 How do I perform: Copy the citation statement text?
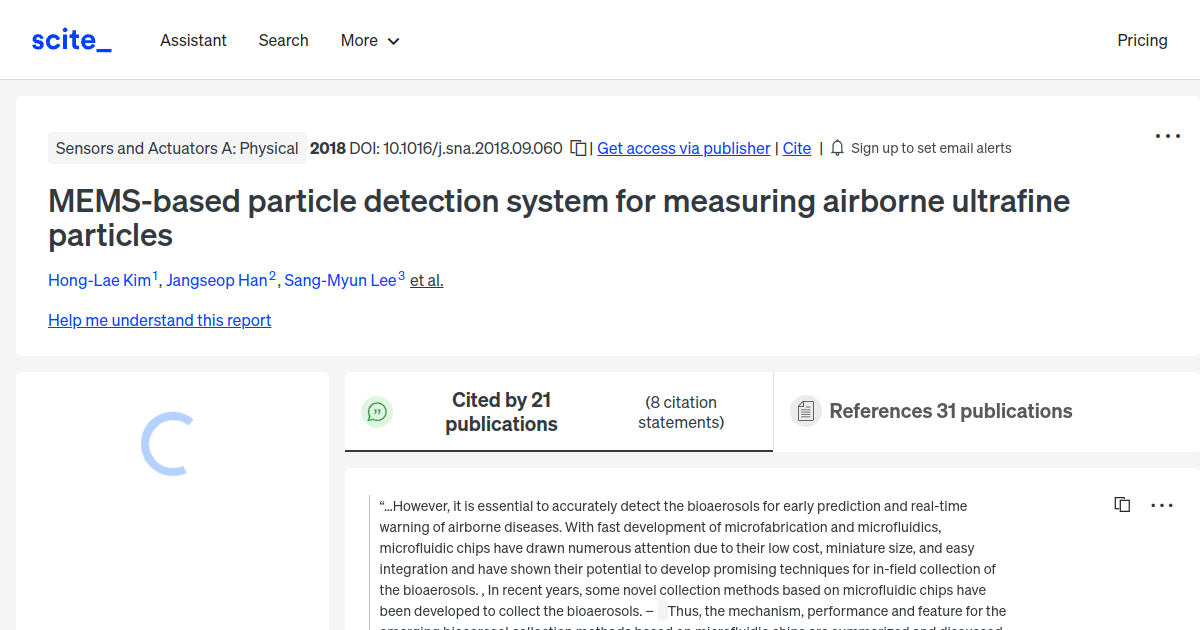point(1122,504)
